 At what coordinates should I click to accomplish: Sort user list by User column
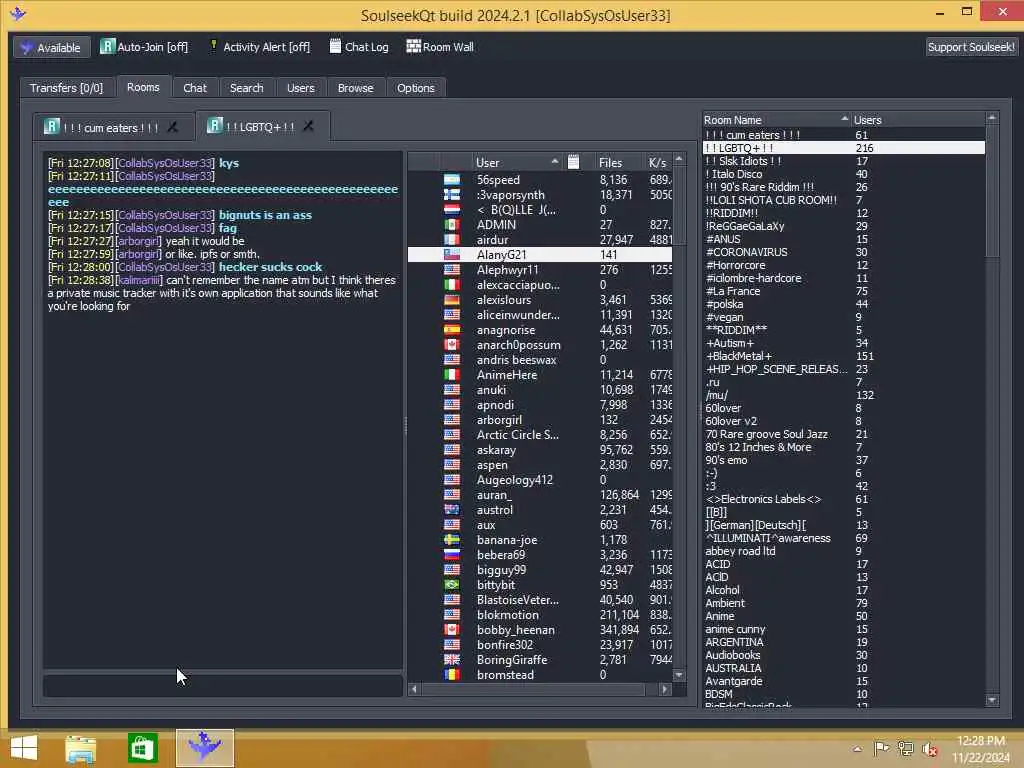(516, 163)
